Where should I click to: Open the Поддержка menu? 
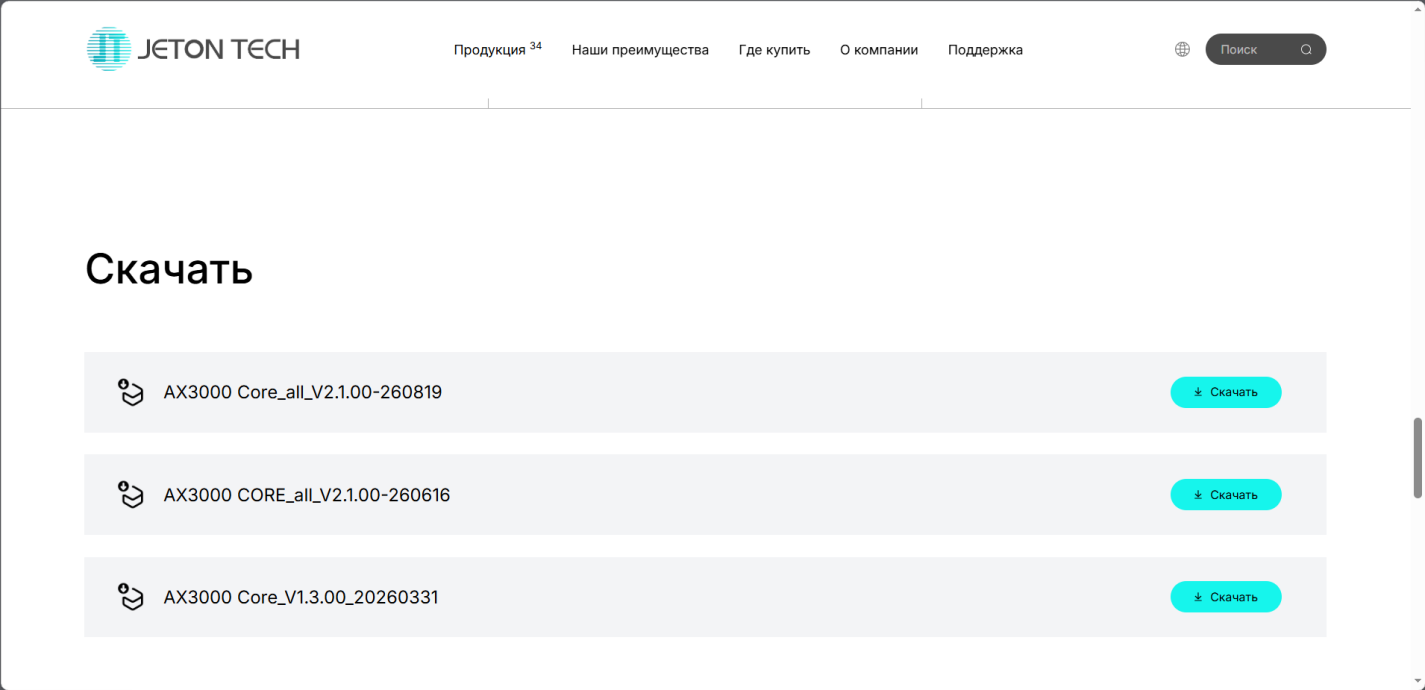[985, 50]
